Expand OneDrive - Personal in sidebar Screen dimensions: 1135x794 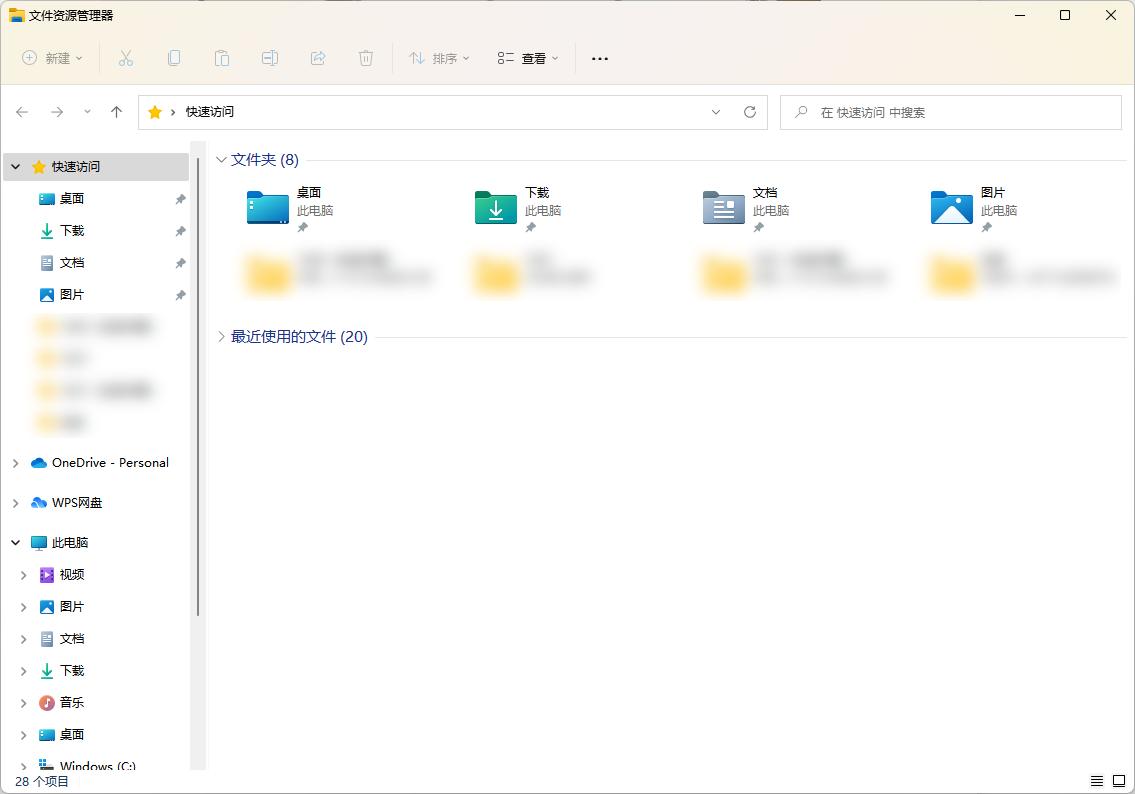tap(15, 463)
